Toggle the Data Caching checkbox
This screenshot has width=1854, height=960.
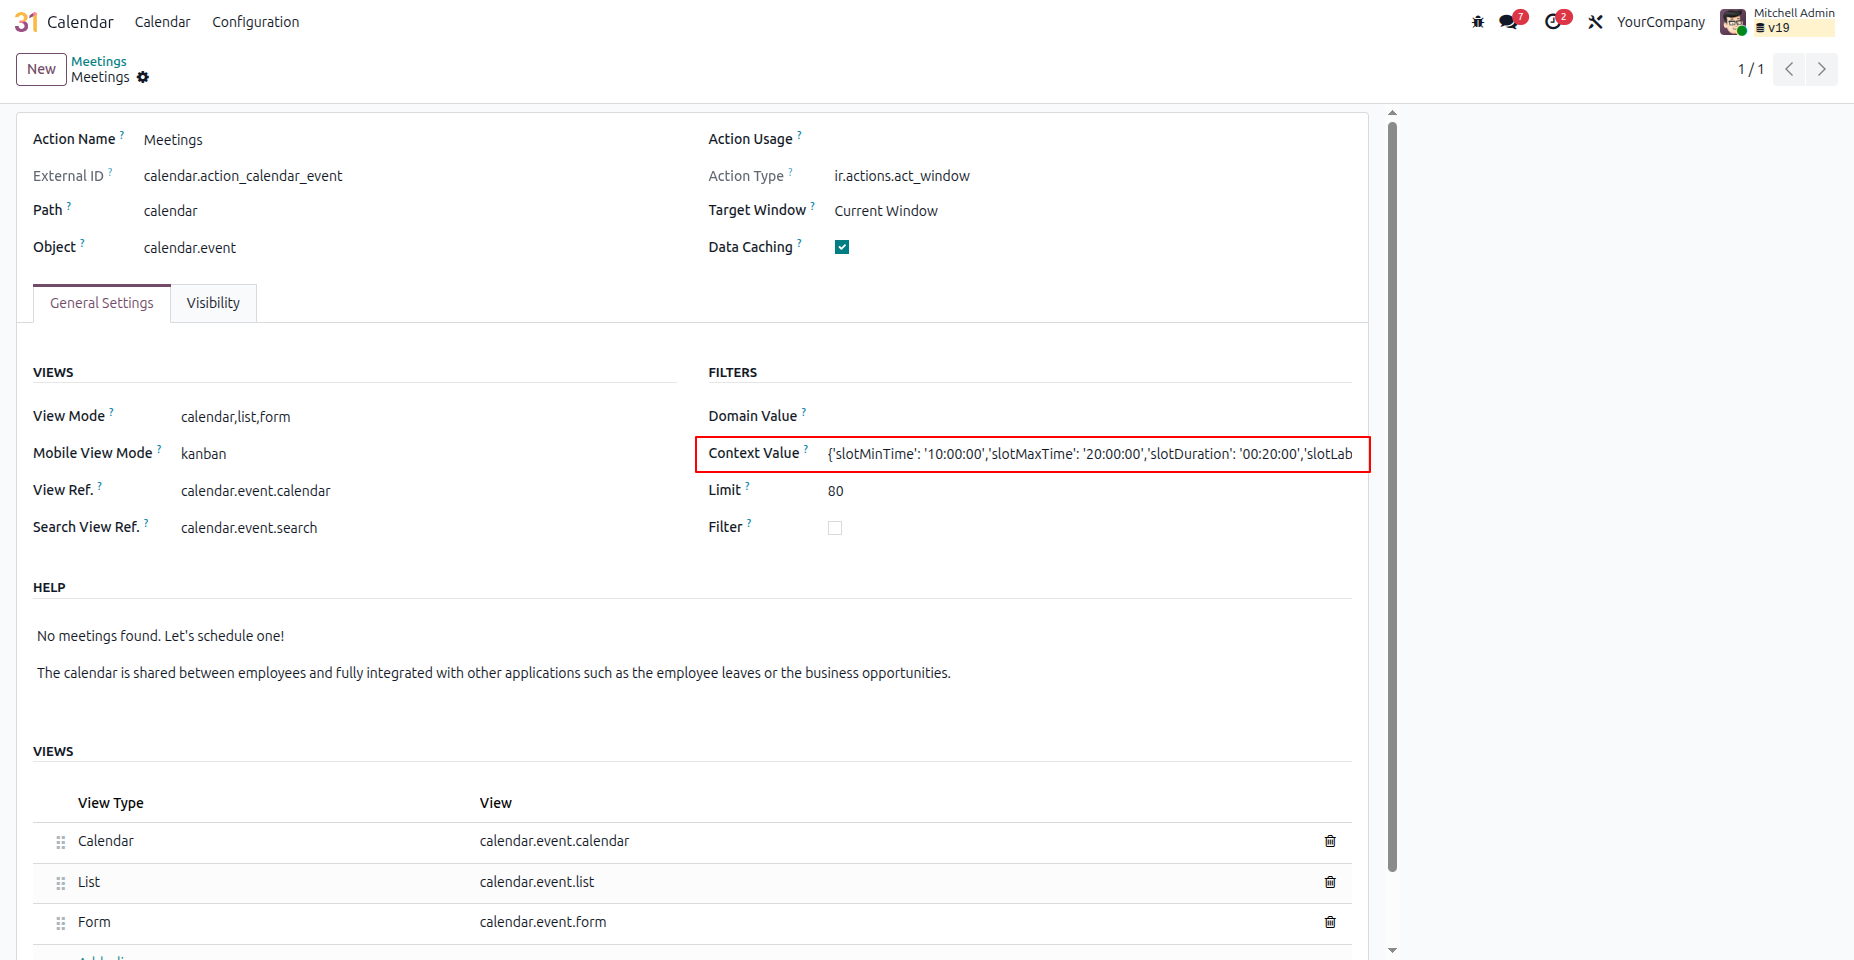842,247
